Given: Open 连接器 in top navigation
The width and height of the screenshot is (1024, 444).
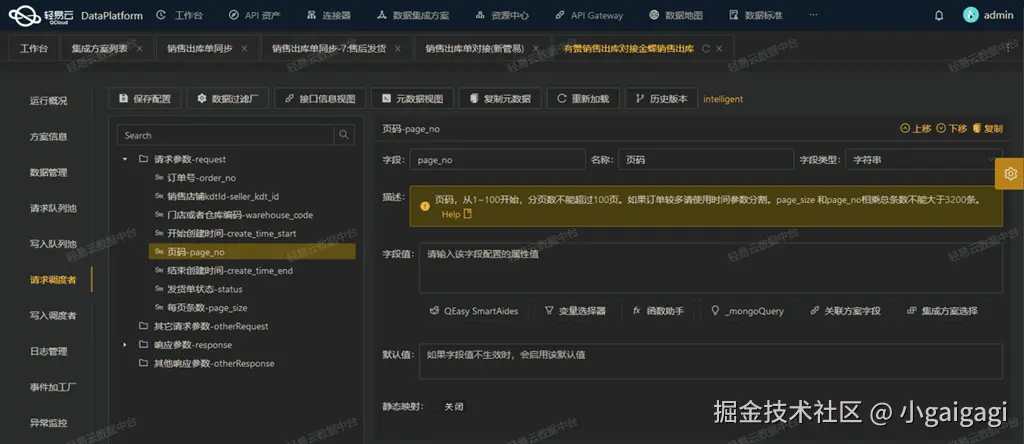Looking at the screenshot, I should pos(328,15).
